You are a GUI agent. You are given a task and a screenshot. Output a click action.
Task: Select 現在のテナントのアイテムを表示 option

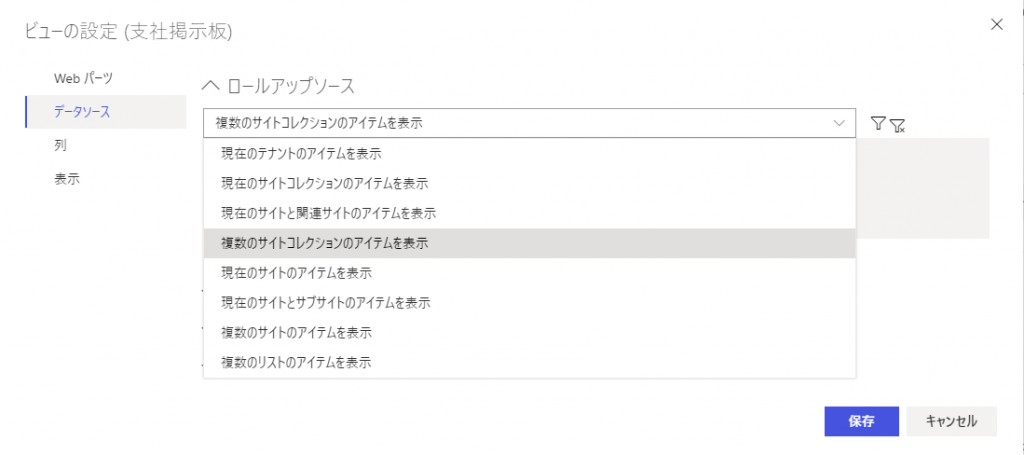(301, 154)
